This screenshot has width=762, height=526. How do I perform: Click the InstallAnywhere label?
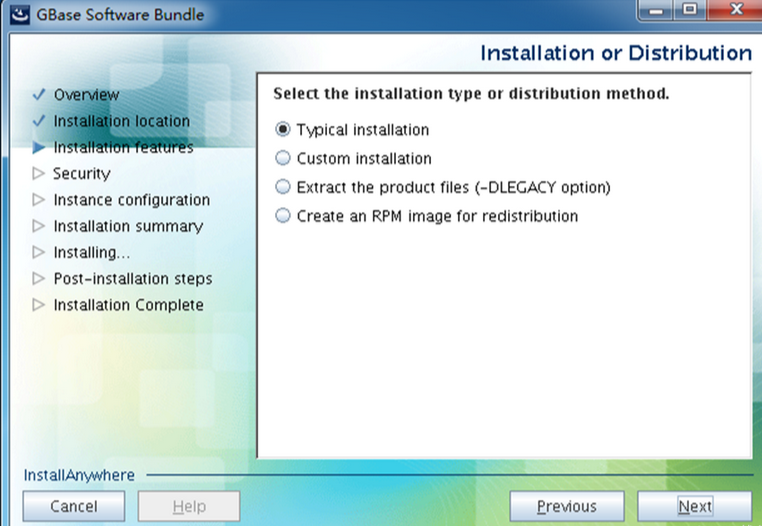tap(79, 475)
